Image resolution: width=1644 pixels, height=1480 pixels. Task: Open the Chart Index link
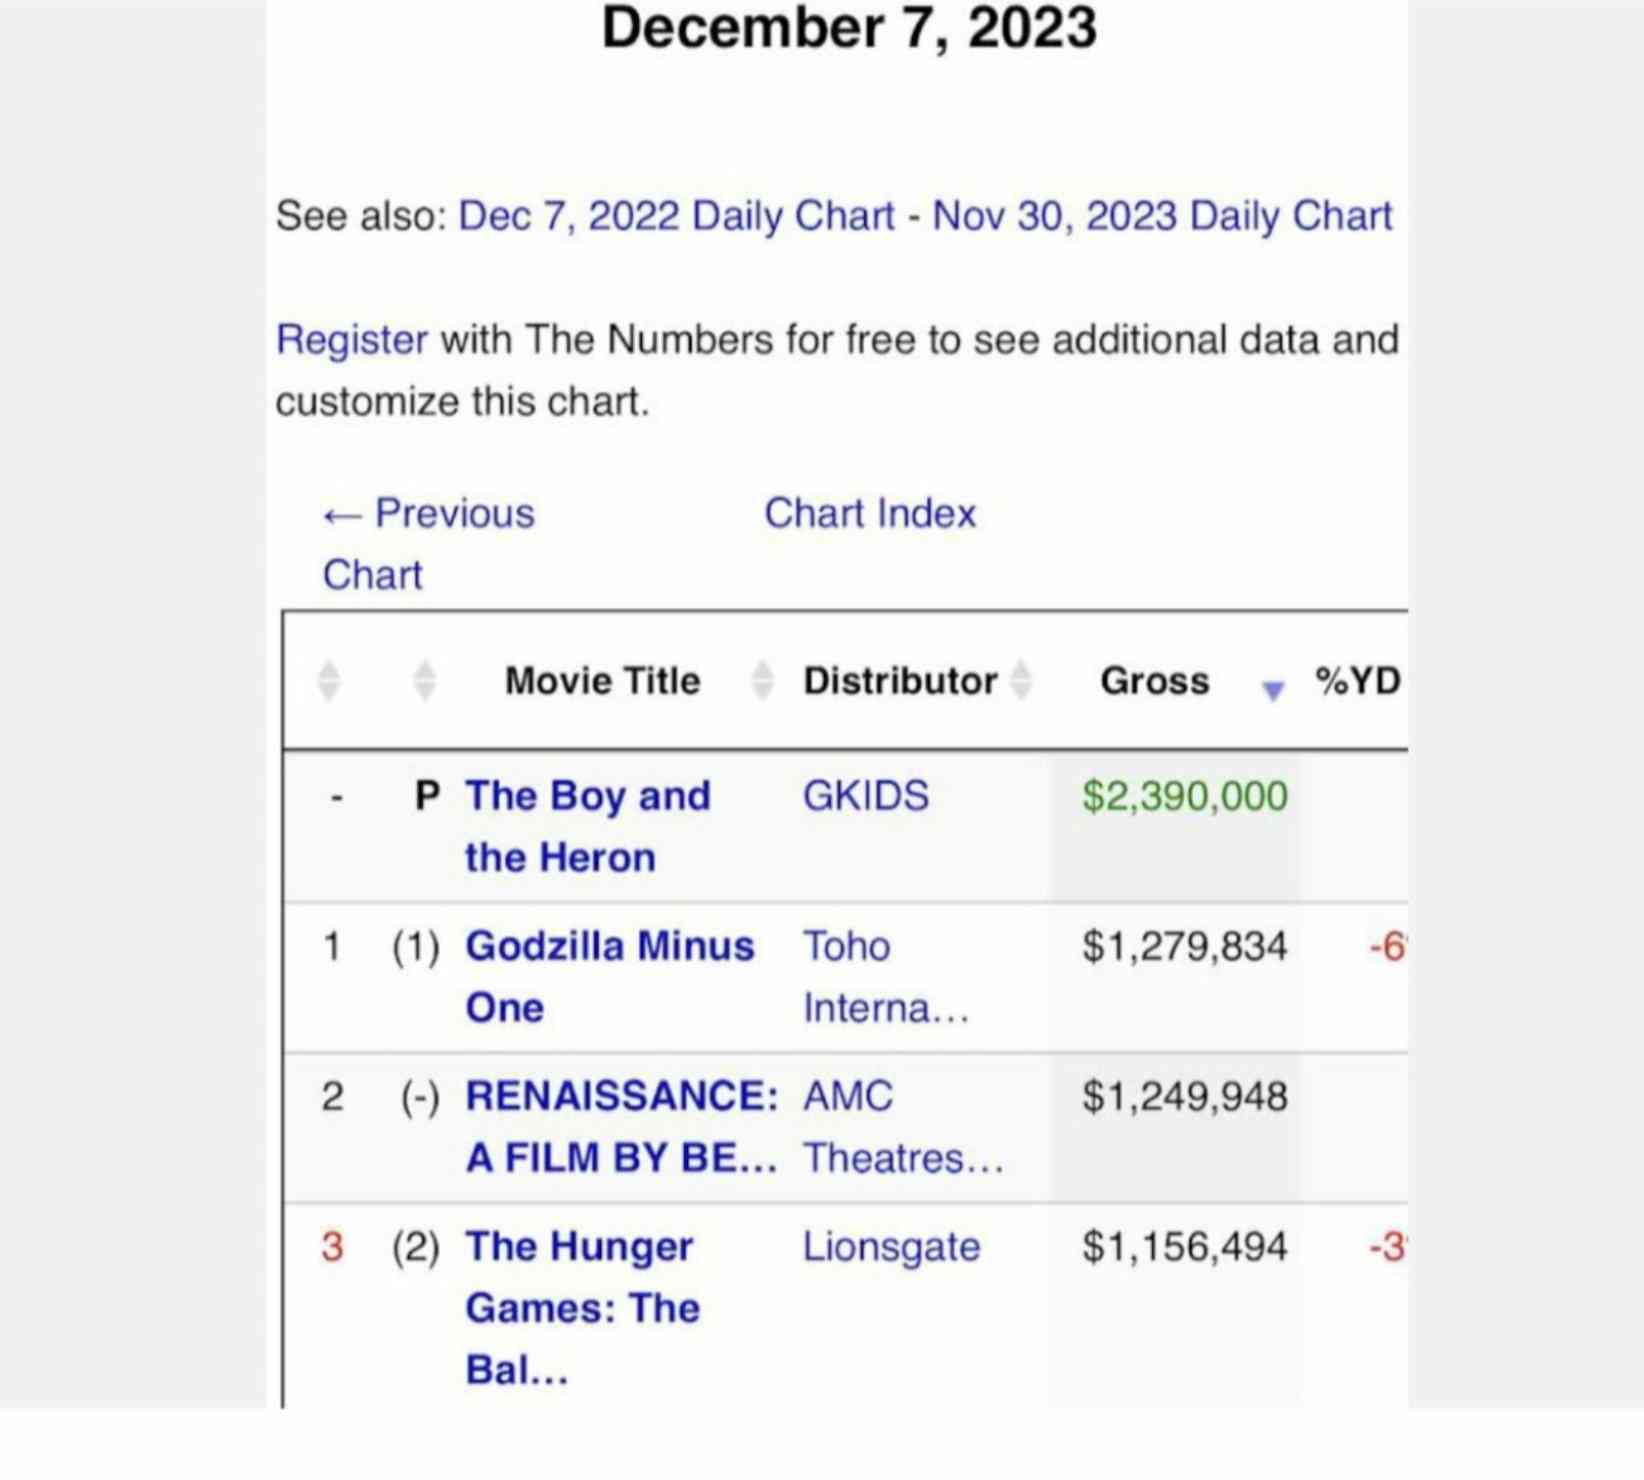870,513
